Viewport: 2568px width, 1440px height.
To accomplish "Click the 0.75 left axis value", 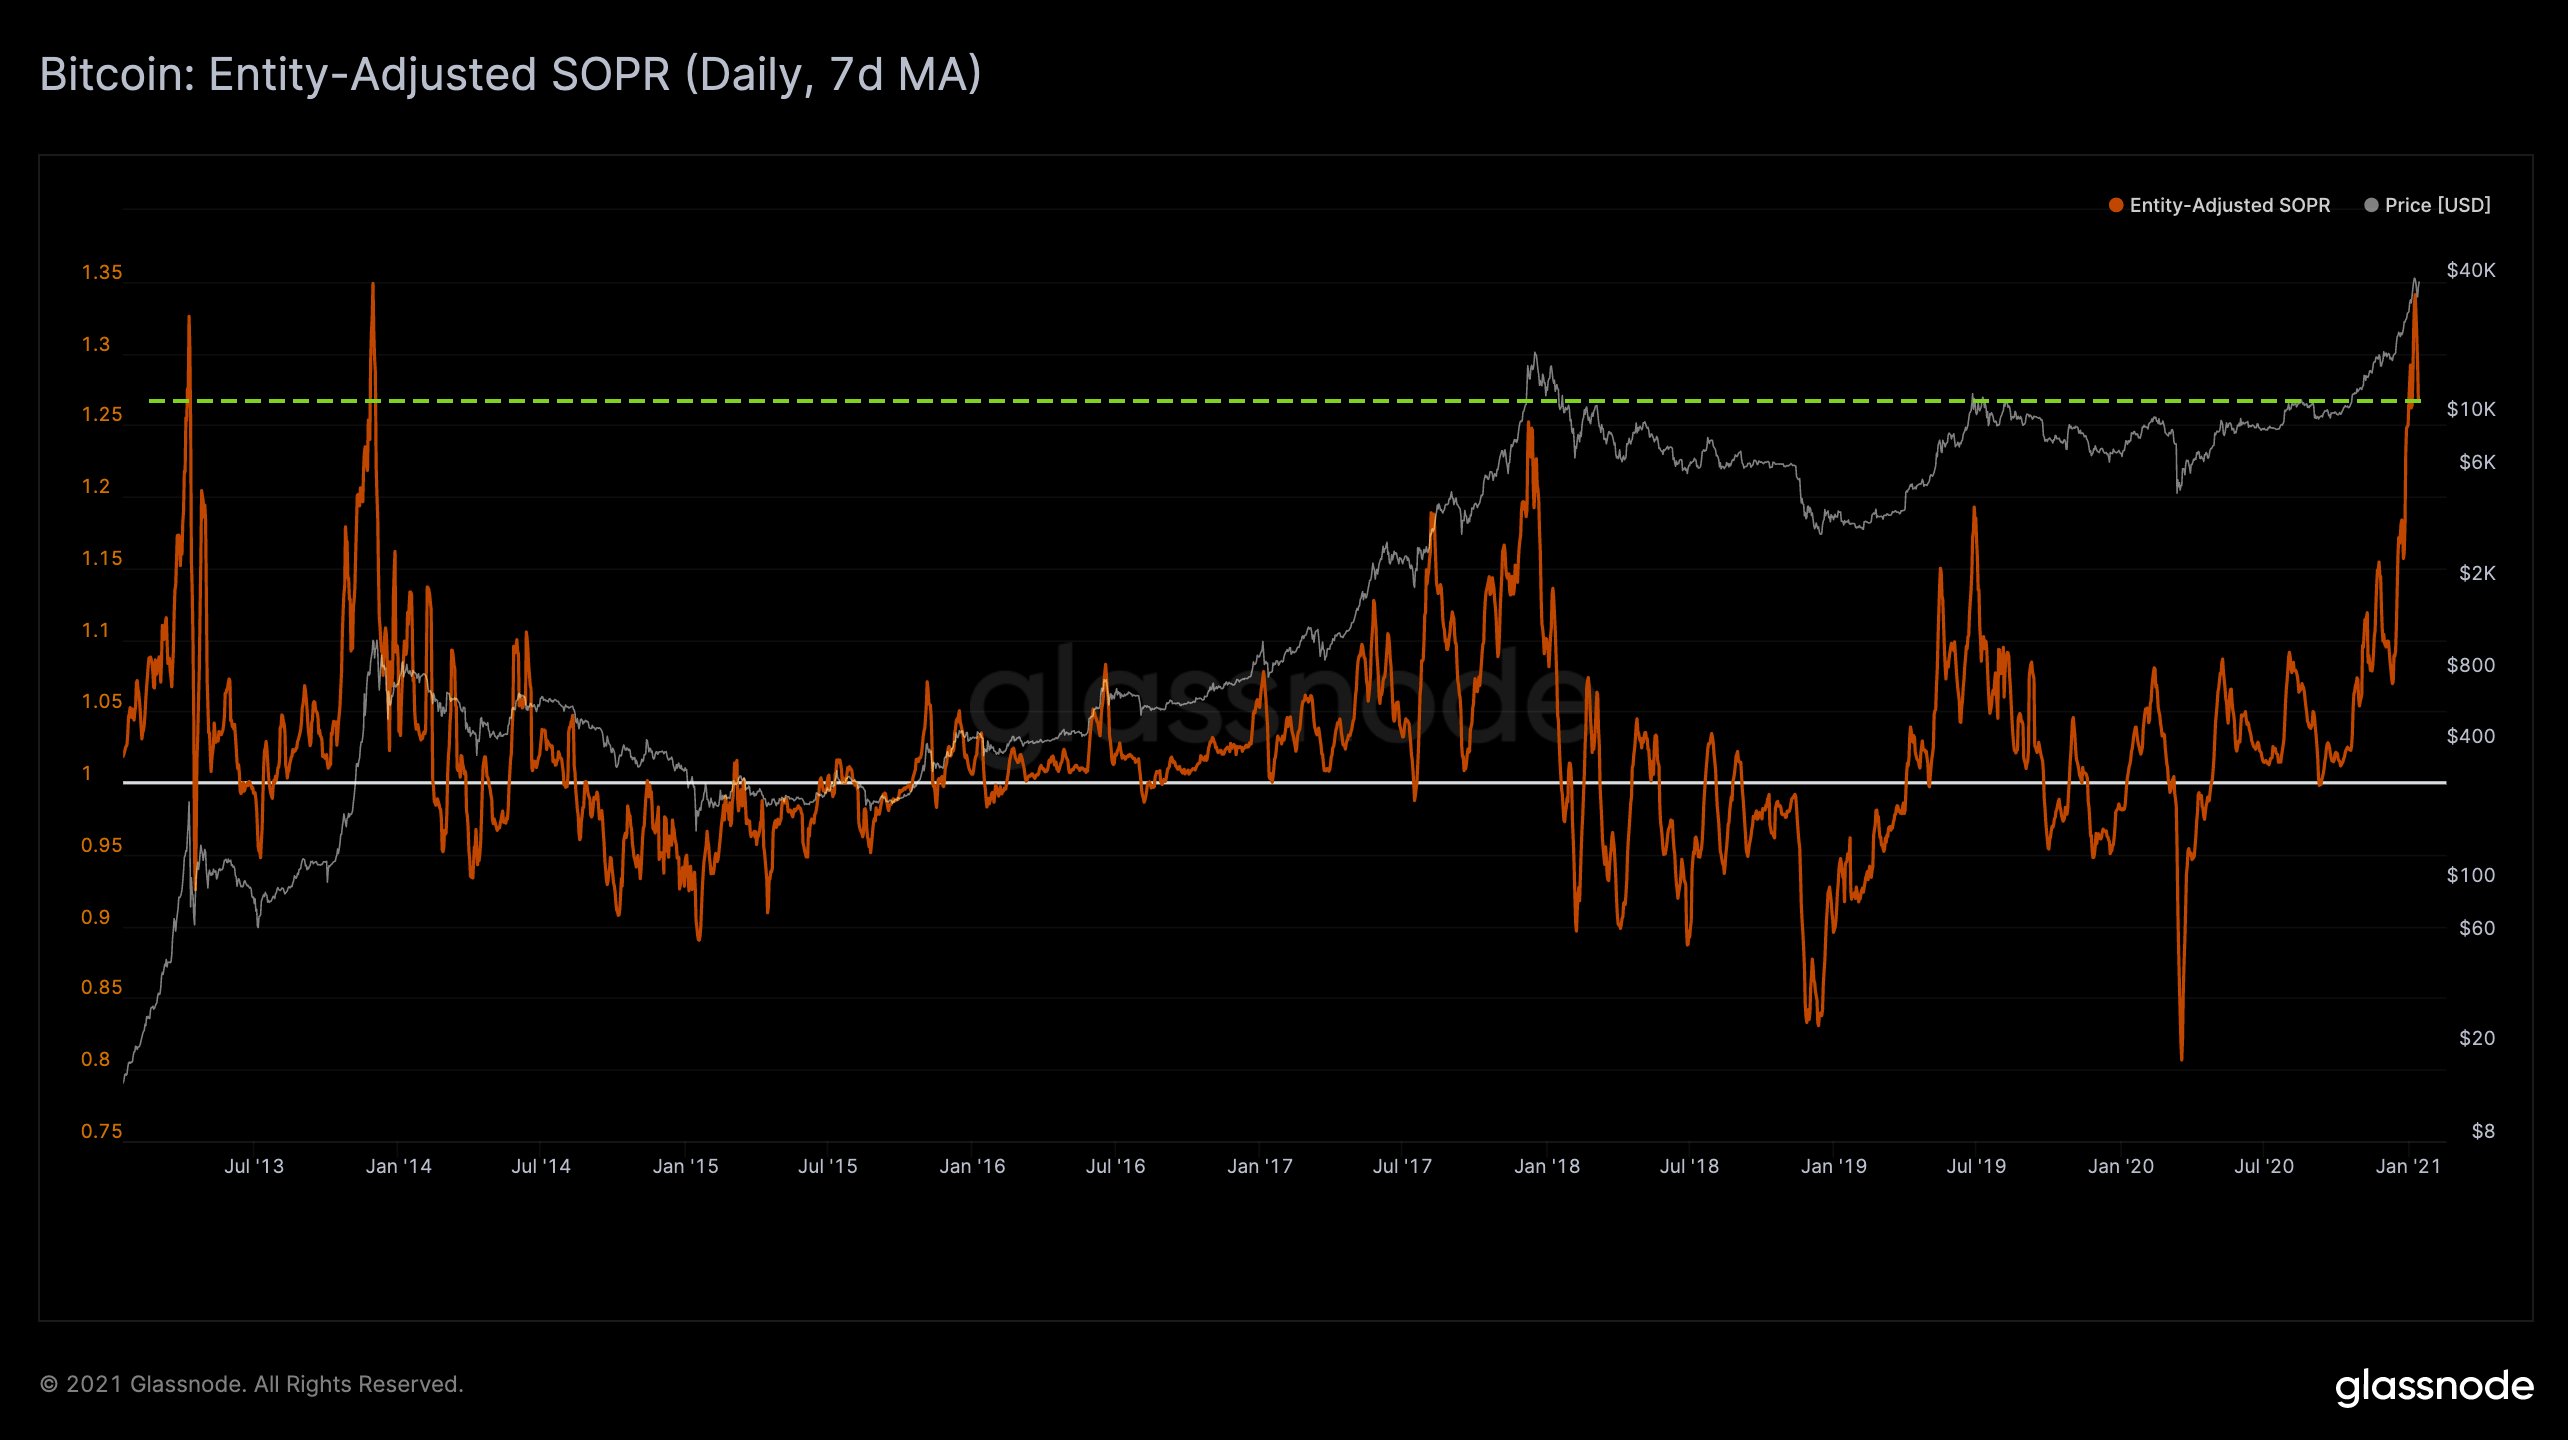I will [102, 1131].
